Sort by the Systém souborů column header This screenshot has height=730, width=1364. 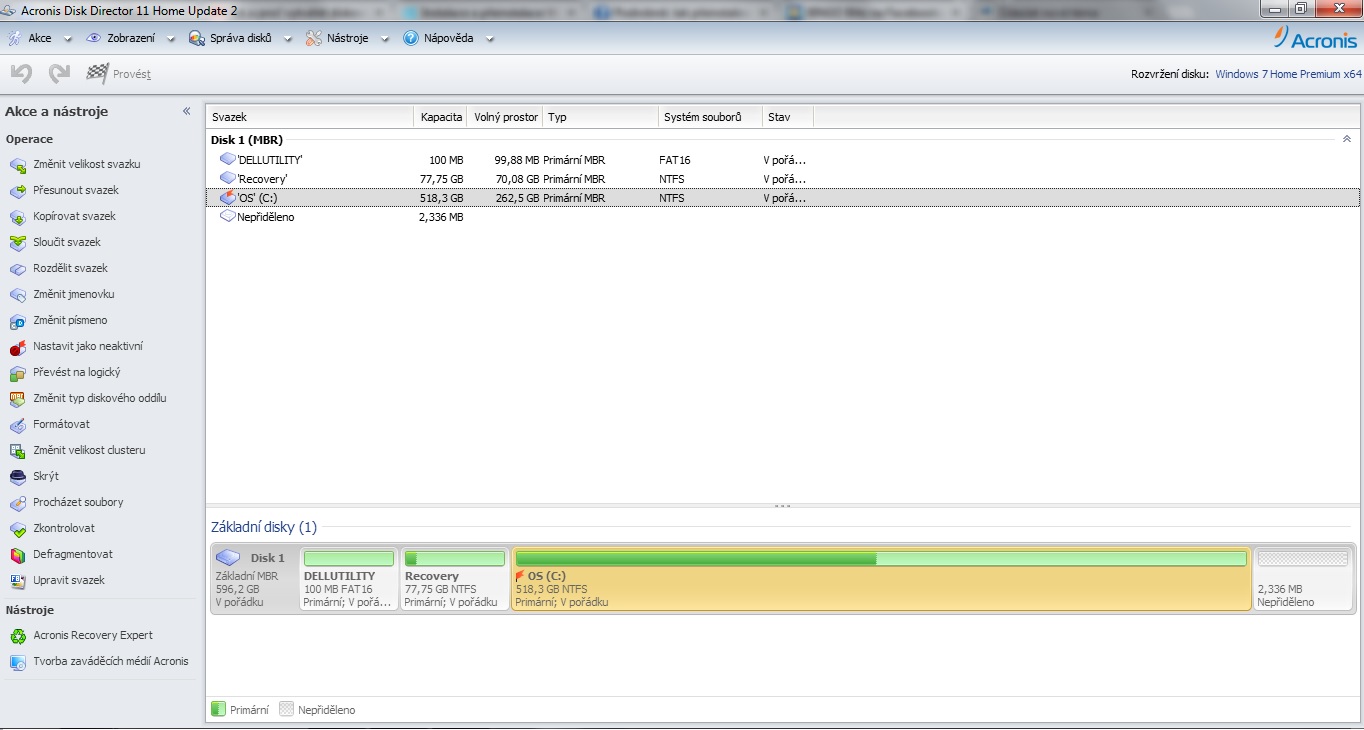point(710,117)
